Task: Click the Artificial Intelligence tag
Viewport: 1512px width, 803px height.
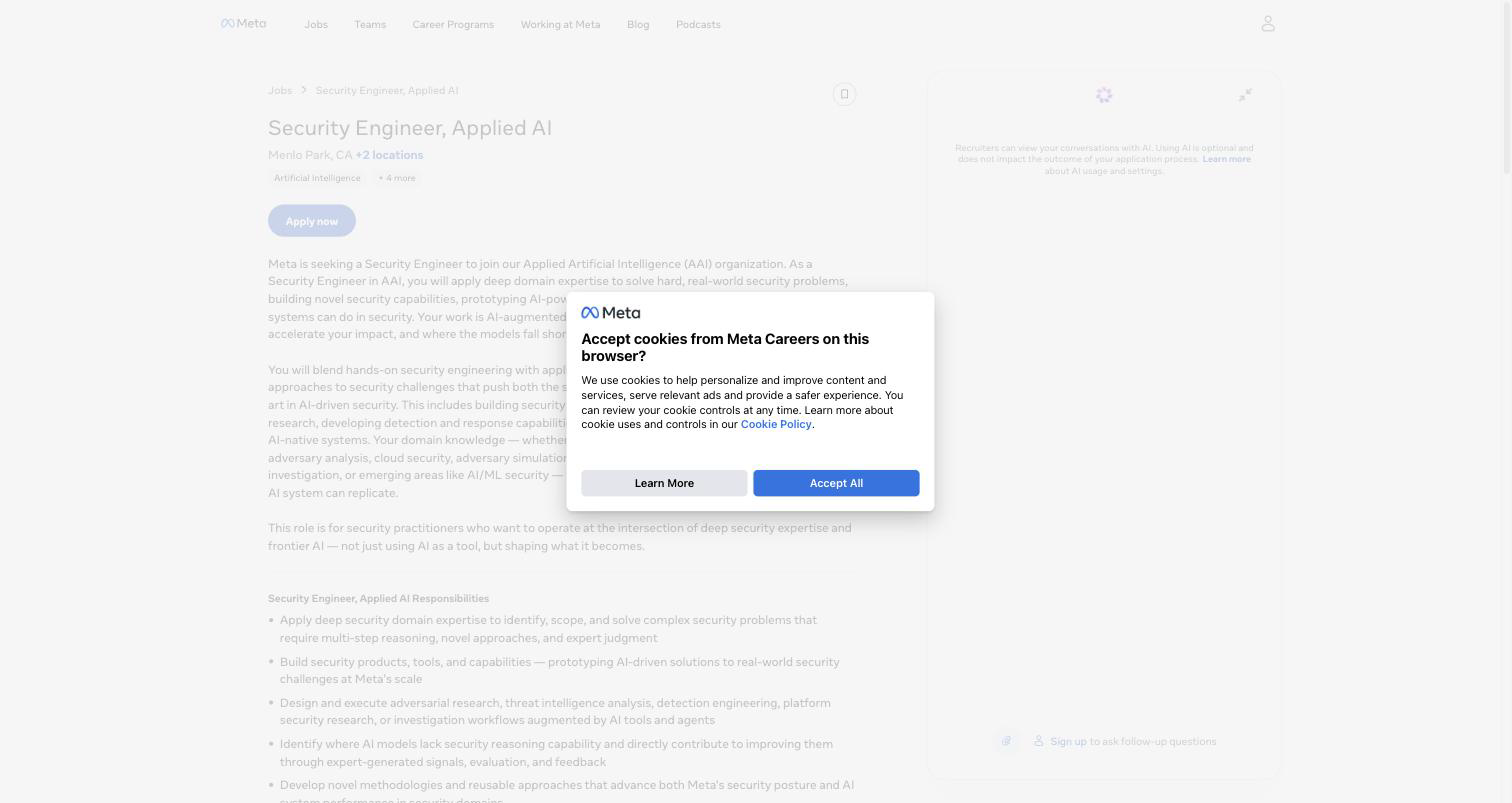Action: 317,178
